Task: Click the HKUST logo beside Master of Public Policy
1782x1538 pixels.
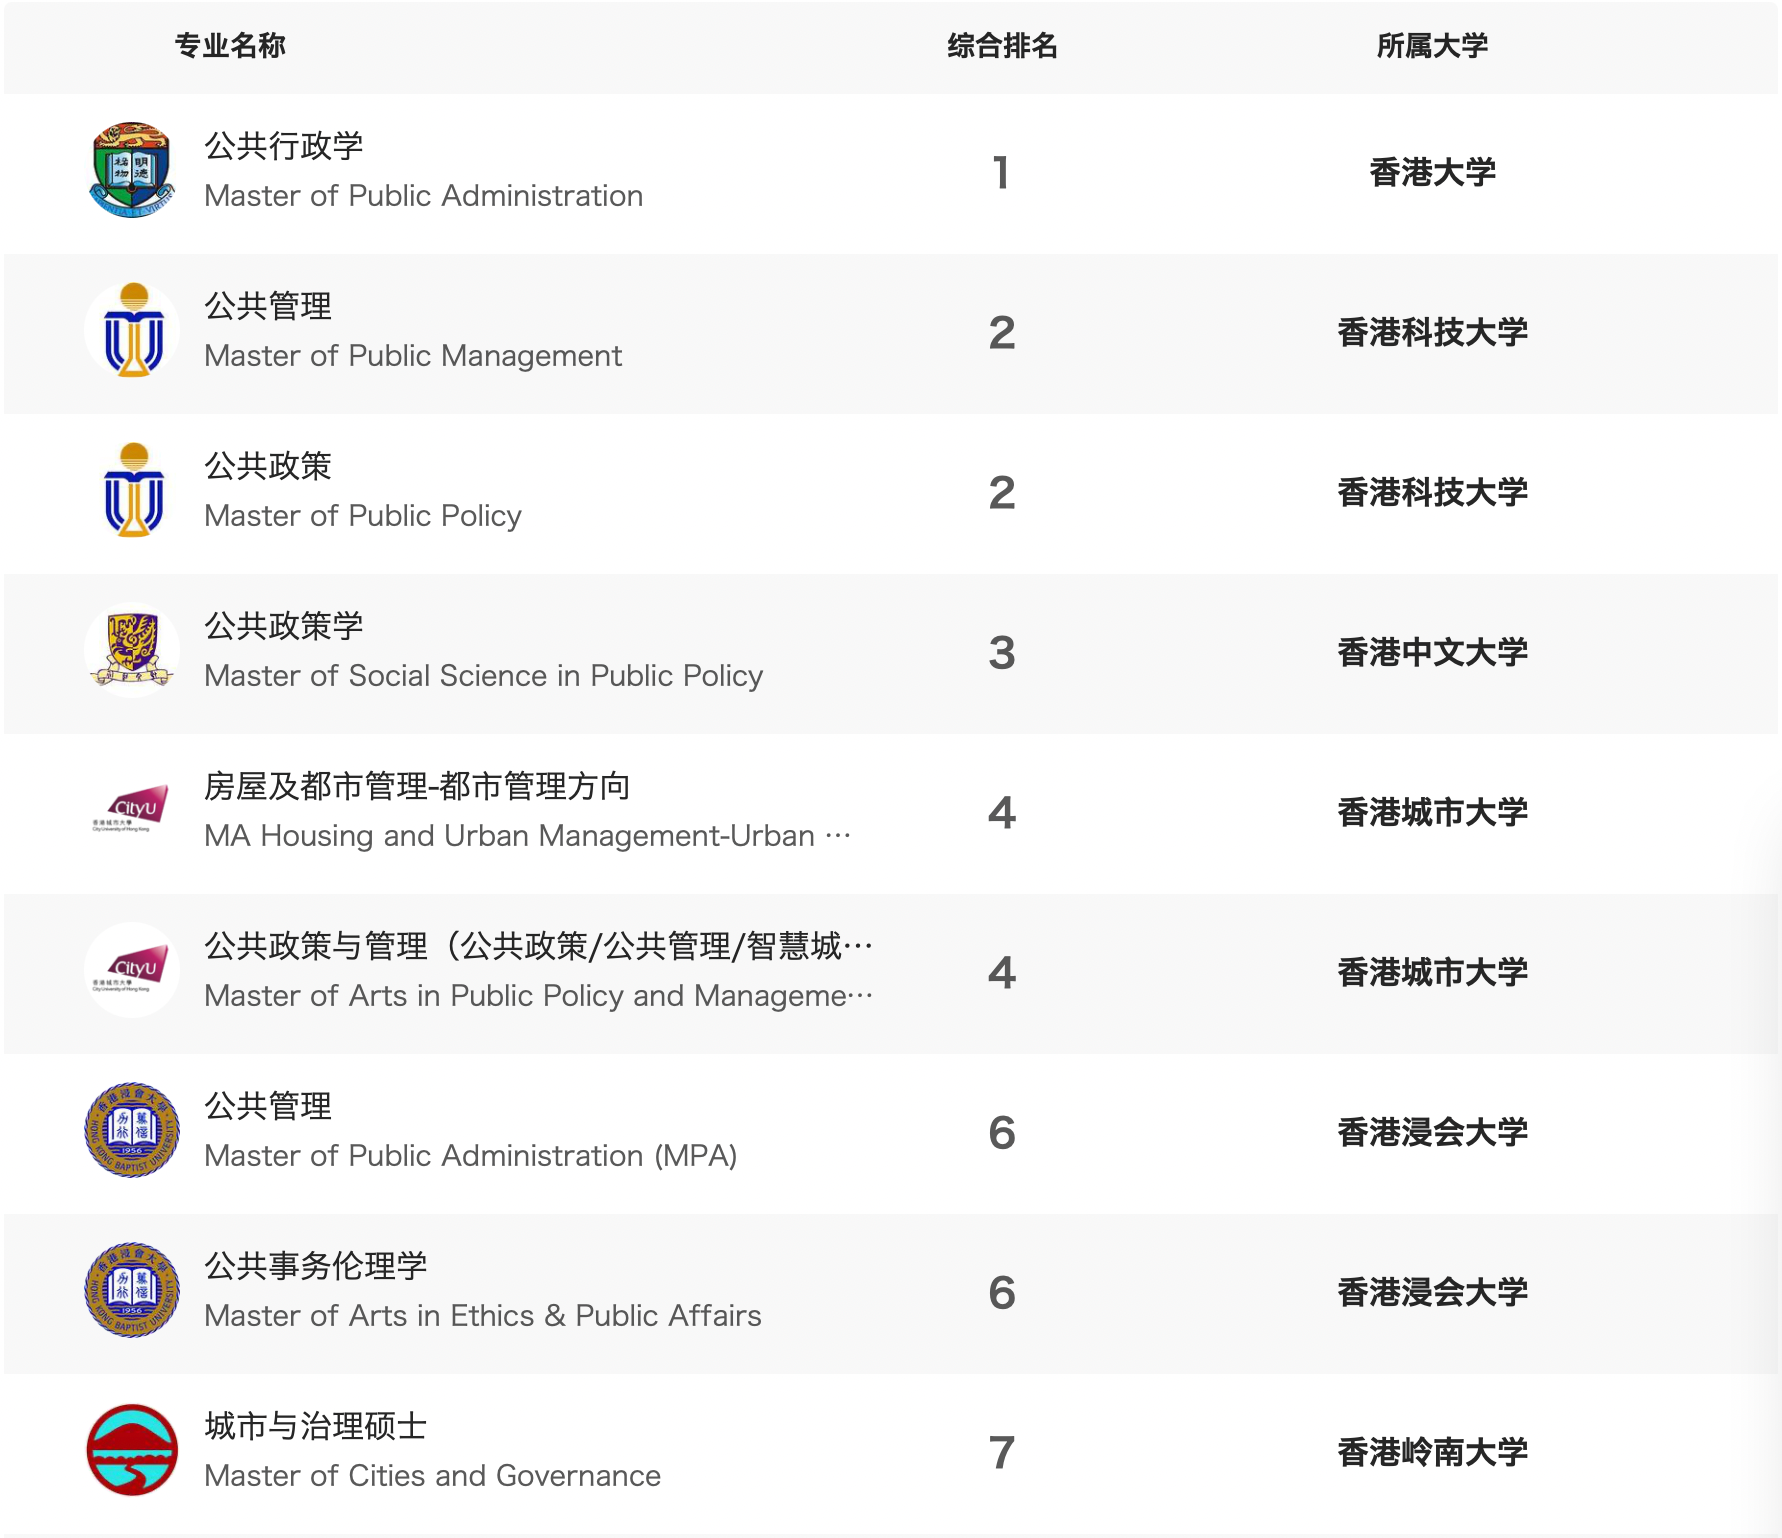Action: click(x=132, y=491)
